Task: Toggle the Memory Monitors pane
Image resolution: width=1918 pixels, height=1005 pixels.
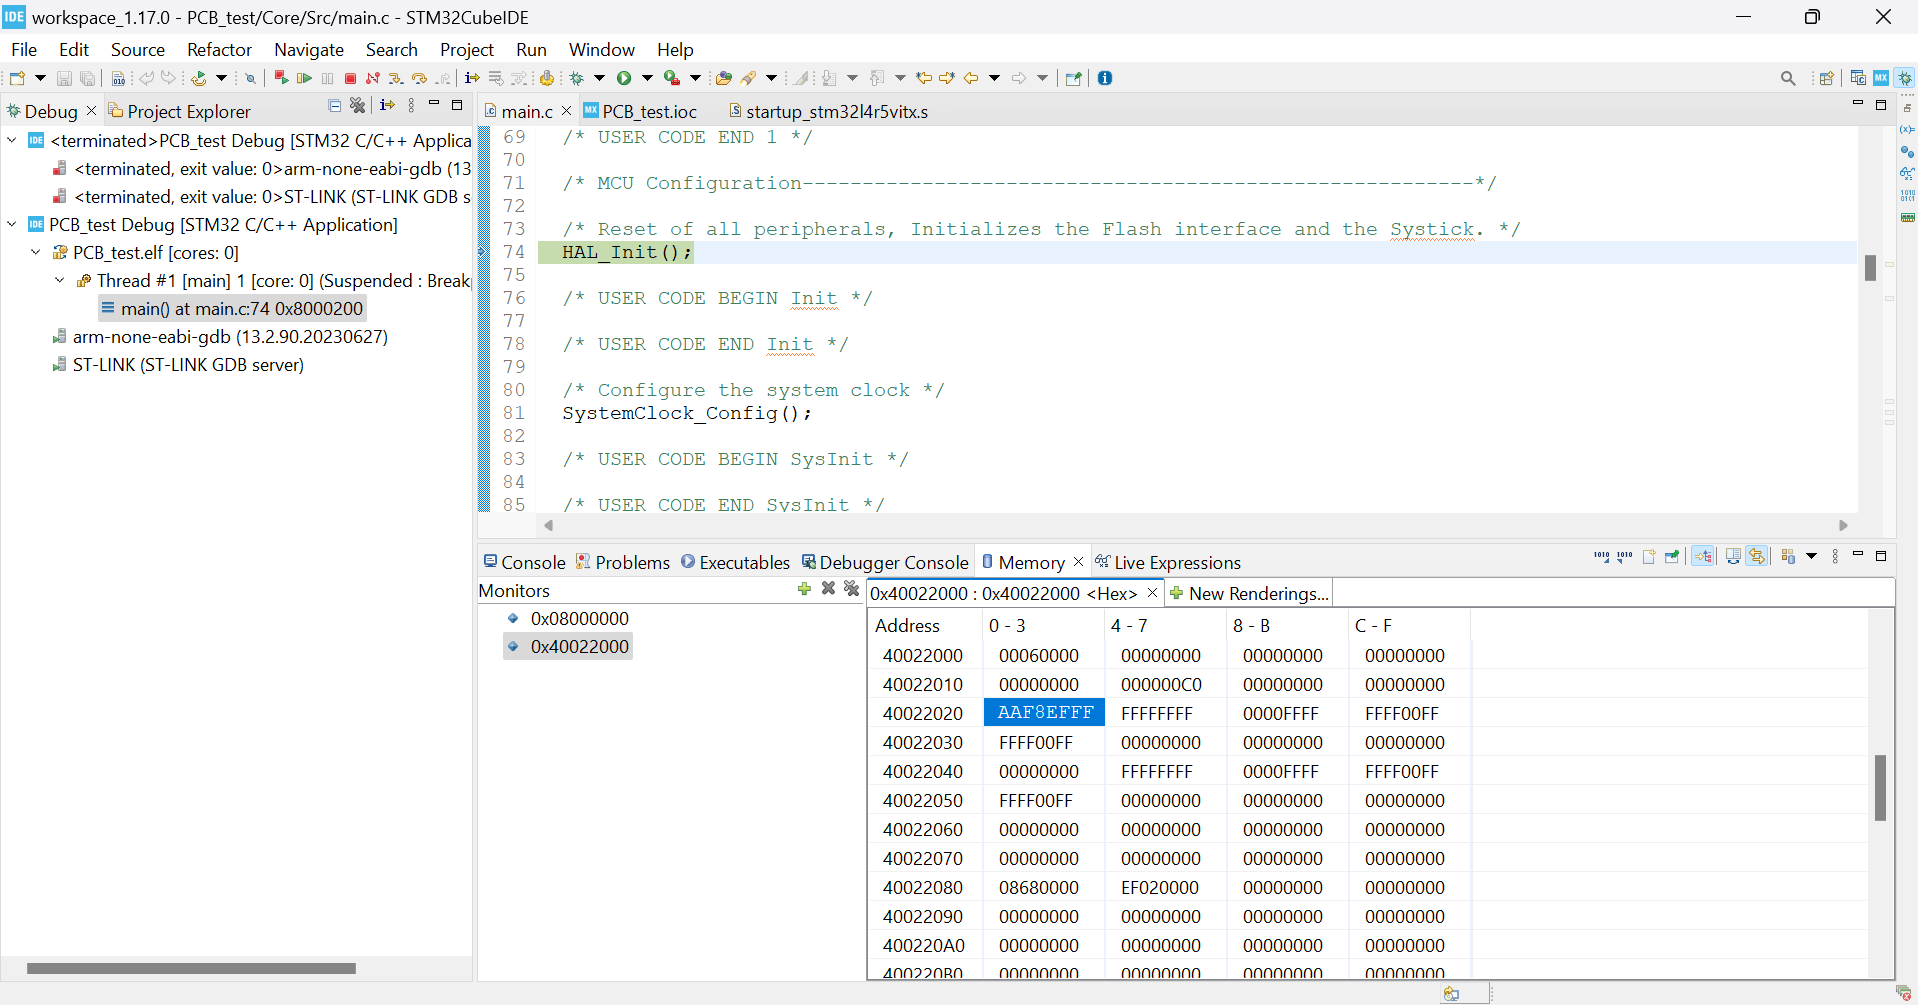Action: point(1703,557)
